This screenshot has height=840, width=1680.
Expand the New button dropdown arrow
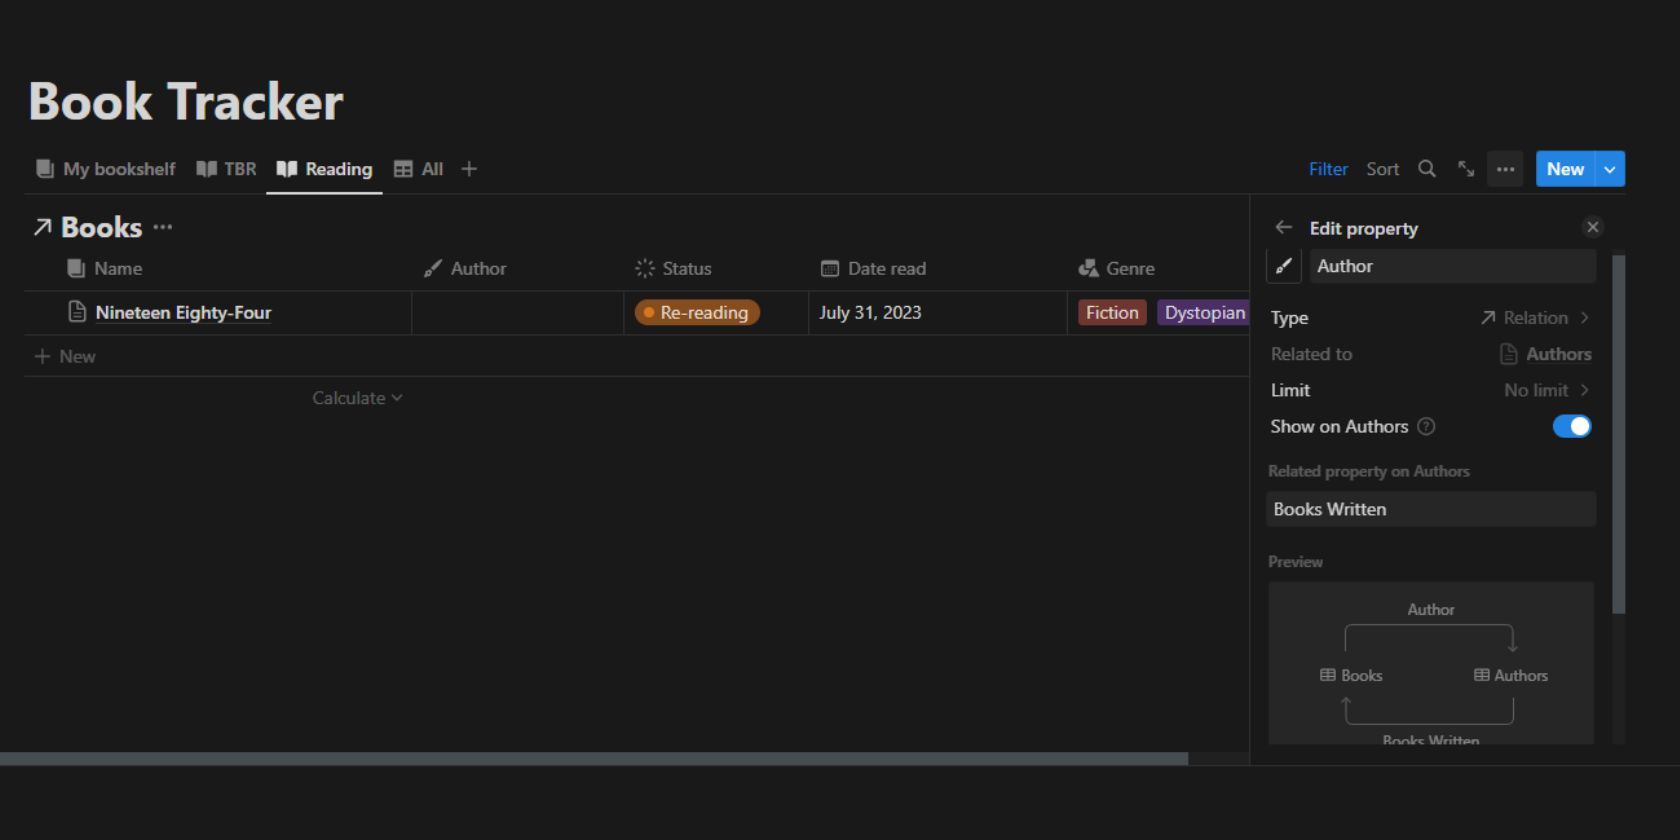[1610, 169]
